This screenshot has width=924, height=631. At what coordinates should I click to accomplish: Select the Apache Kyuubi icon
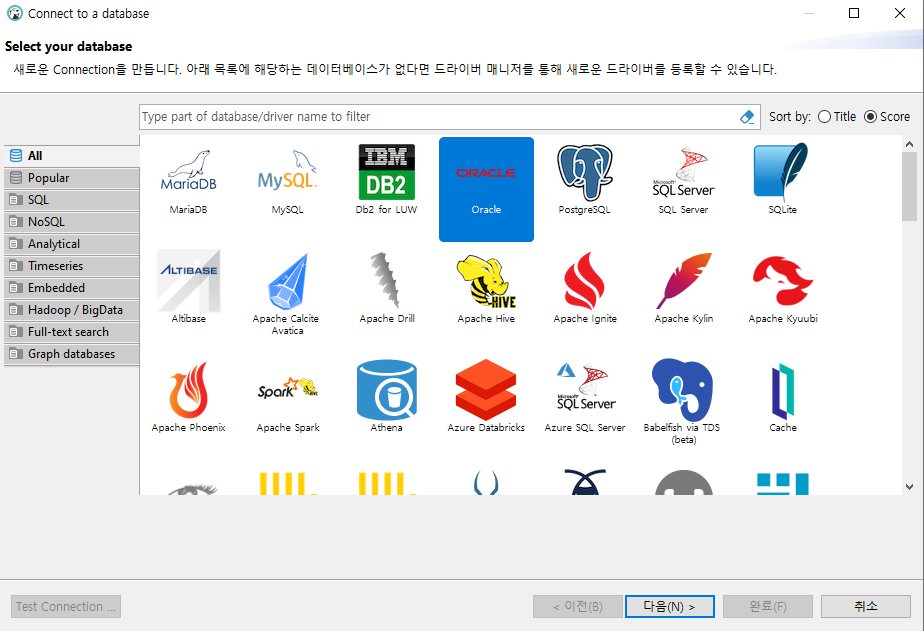point(783,281)
